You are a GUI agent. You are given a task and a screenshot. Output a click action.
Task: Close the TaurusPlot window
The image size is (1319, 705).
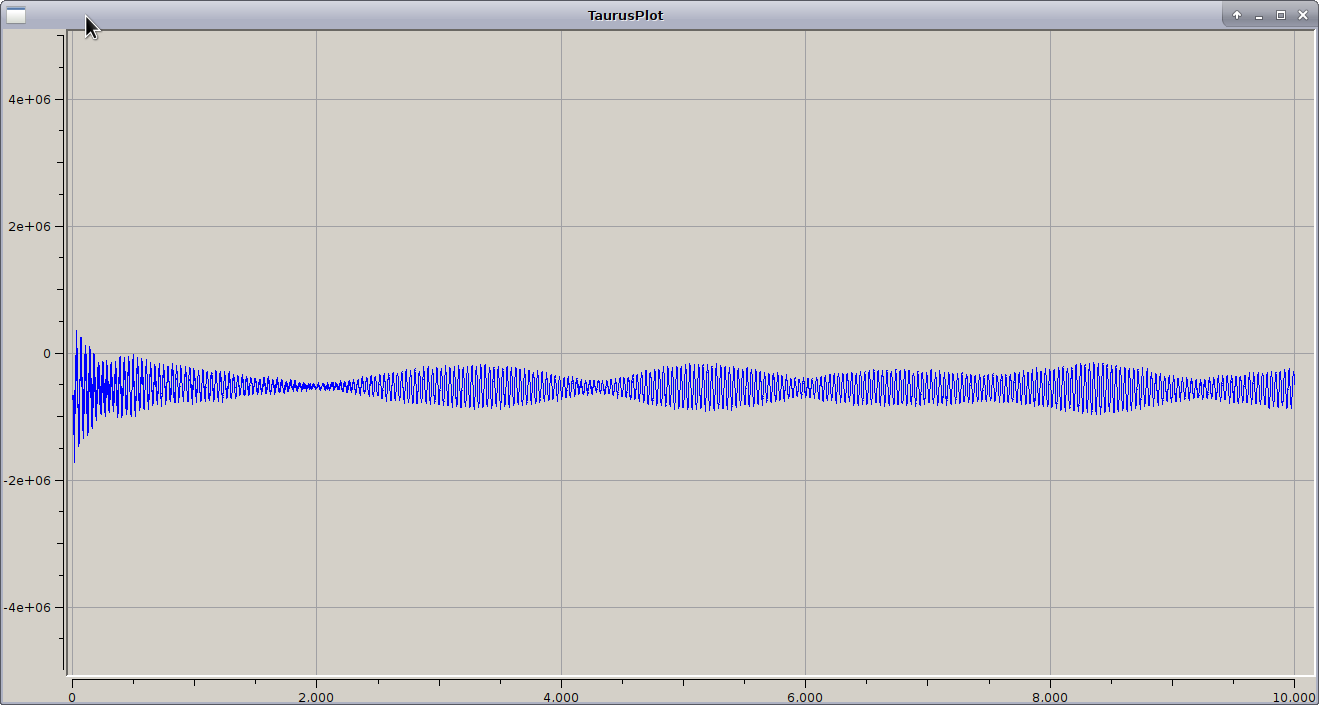(x=1303, y=15)
